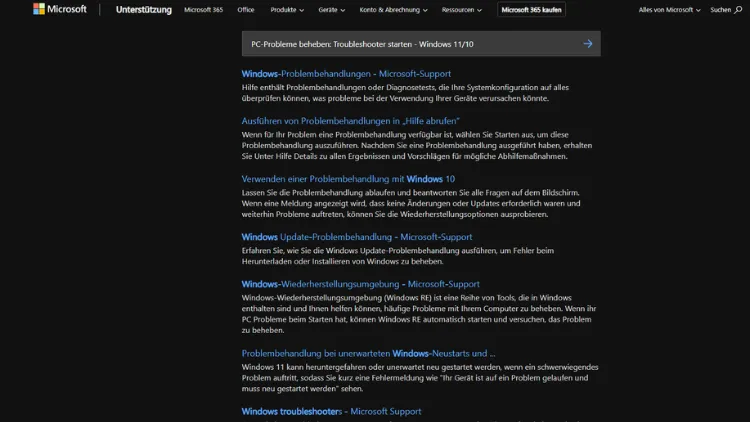Open Windows Update-Problembehandlung result link

pos(356,237)
